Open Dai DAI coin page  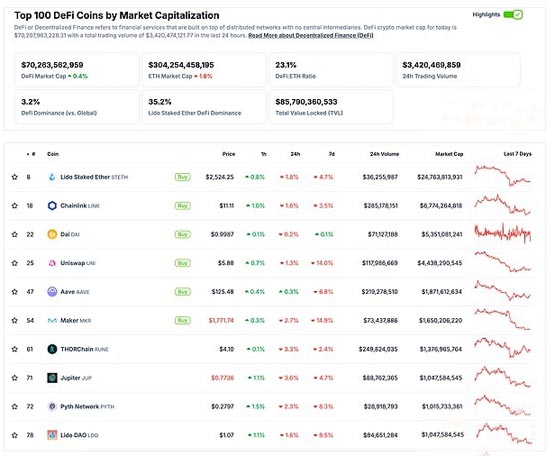[70, 234]
